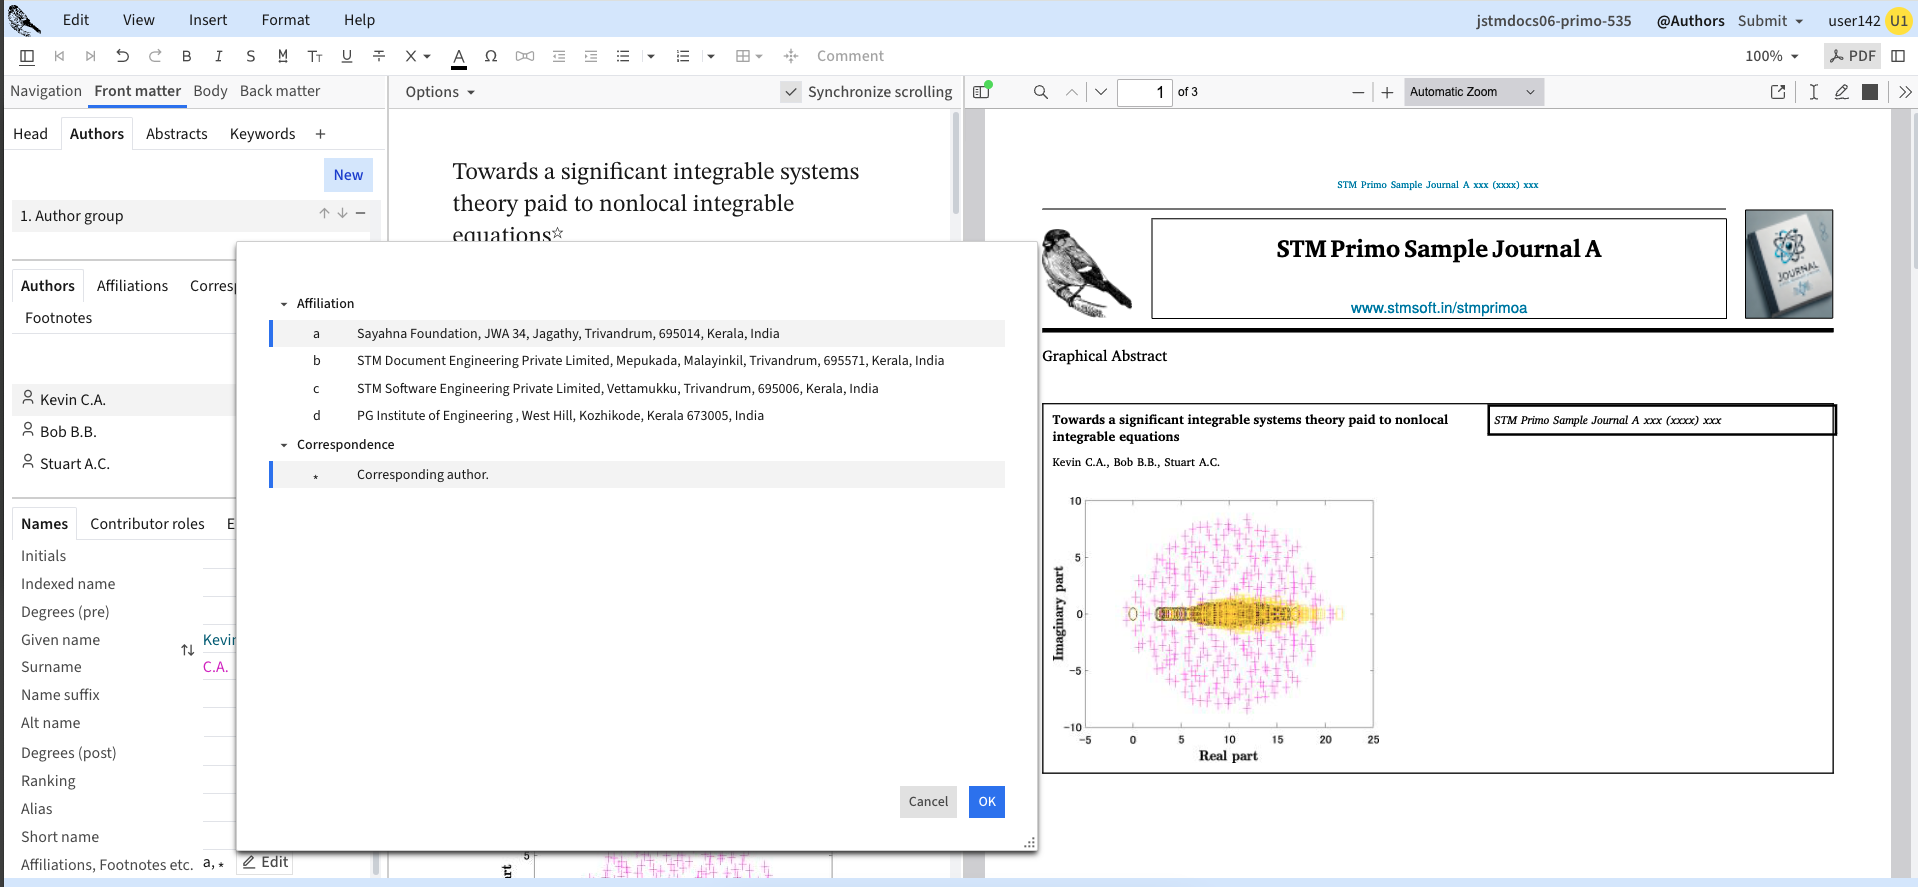Collapse the Affiliation section
1918x887 pixels.
(x=284, y=304)
